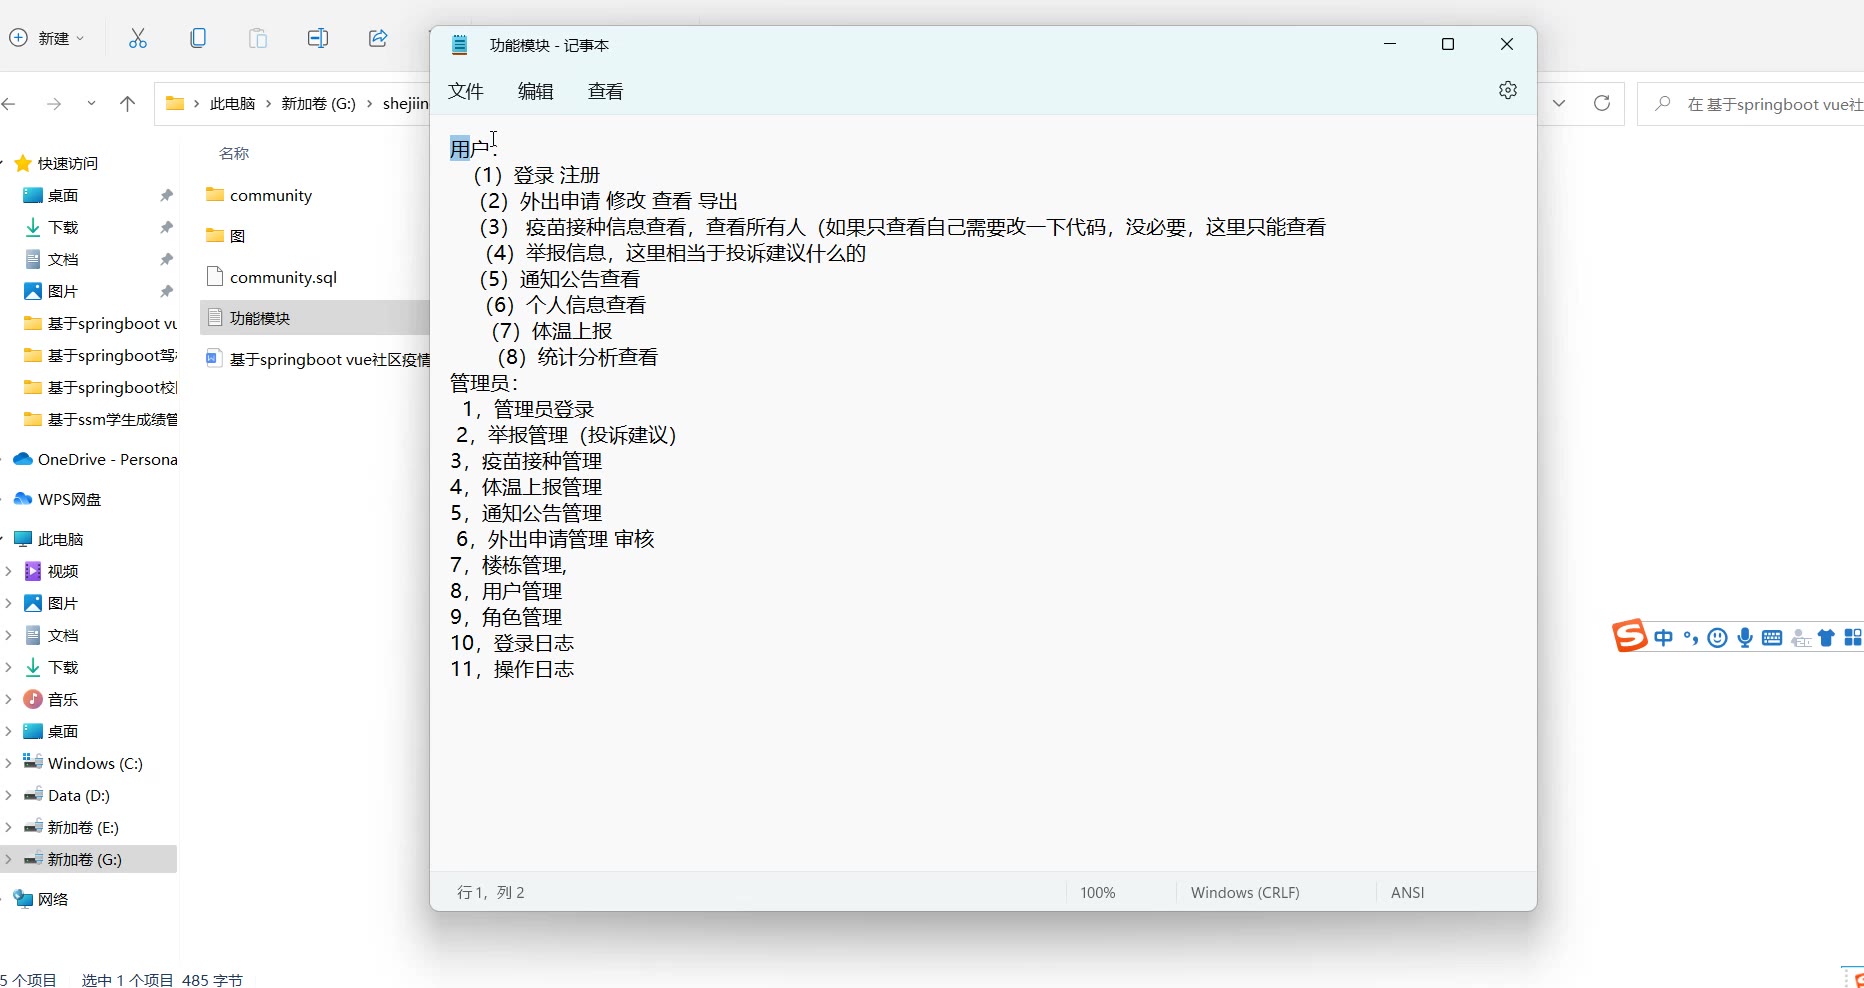Toggle punctuation mode on the Sogou bar

[x=1691, y=638]
